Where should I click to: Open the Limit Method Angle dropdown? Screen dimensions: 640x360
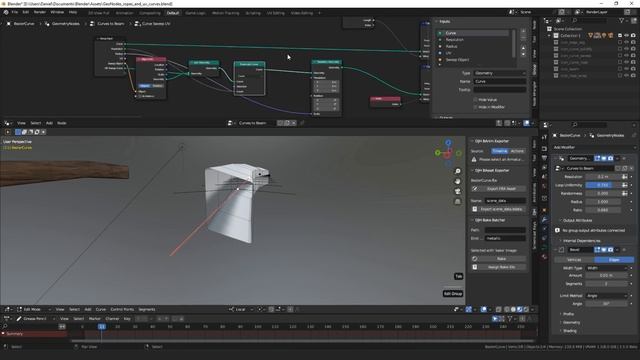click(x=607, y=296)
